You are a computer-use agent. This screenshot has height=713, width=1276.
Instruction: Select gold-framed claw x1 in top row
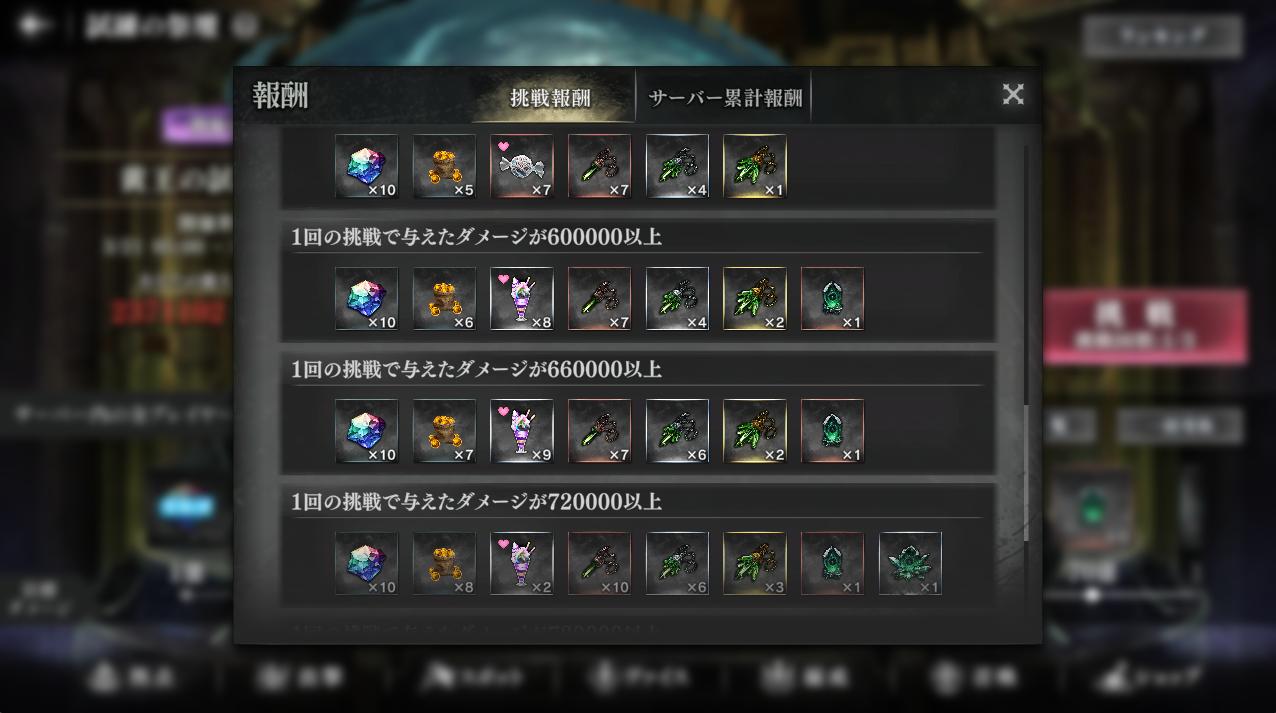[x=754, y=166]
